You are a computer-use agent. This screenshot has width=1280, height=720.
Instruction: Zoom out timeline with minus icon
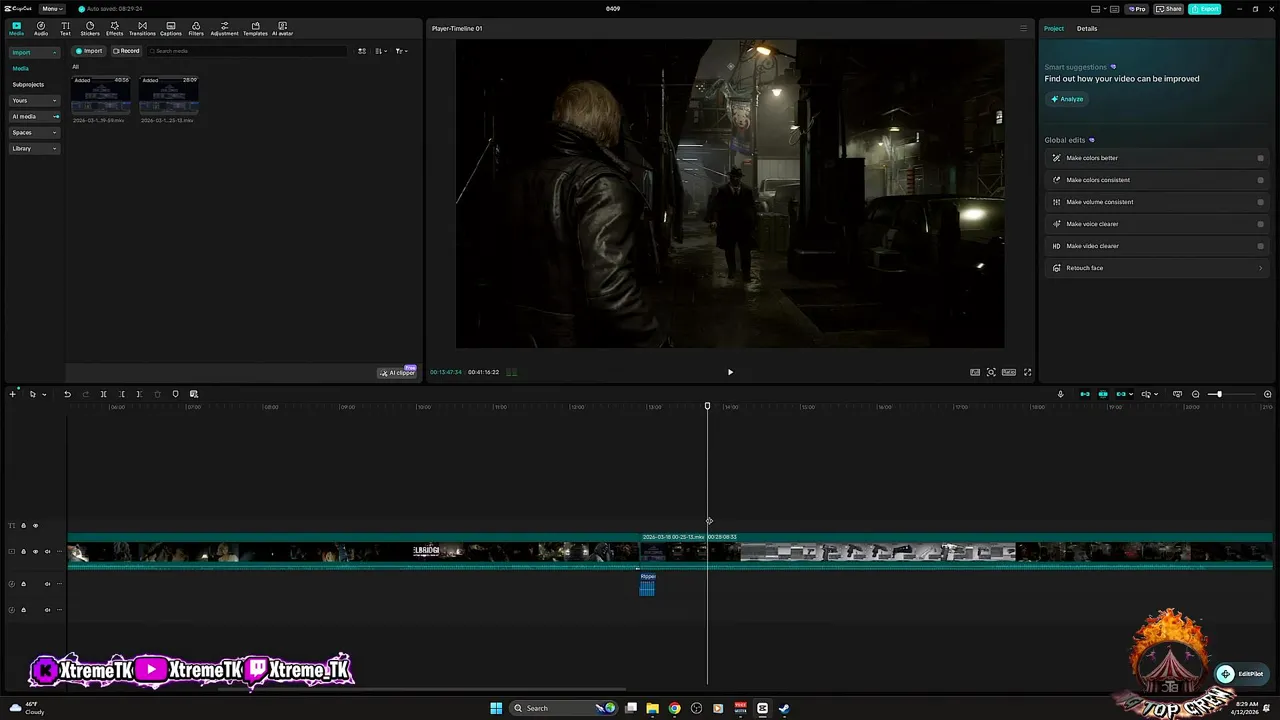tap(1195, 394)
